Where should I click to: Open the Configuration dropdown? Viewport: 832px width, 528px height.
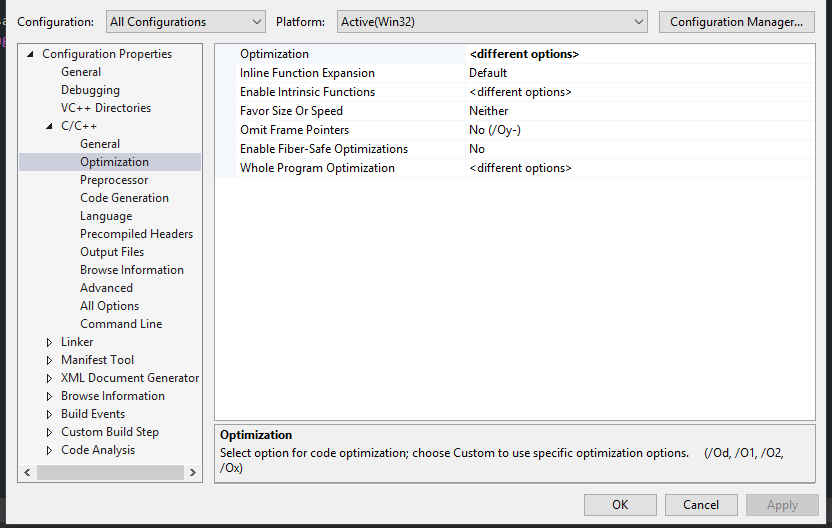coord(185,21)
